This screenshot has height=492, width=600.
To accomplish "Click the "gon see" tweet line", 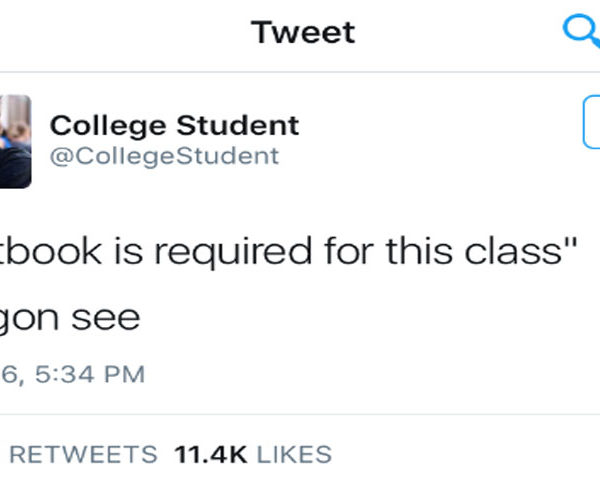I will pyautogui.click(x=70, y=317).
